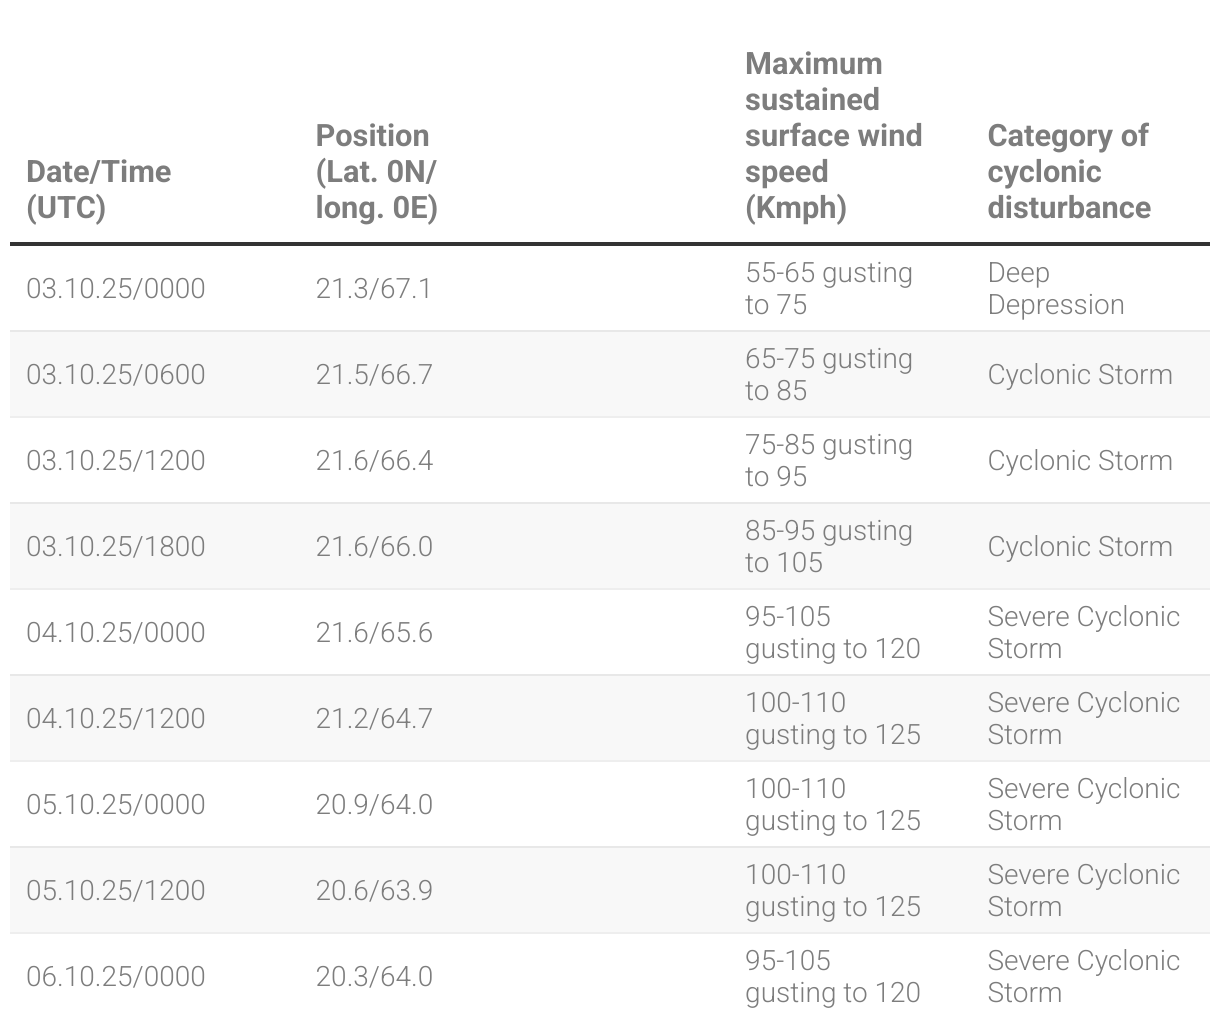Screen dimensions: 1220x1028
Task: Click the Deep Depression category cell
Action: click(x=1056, y=289)
